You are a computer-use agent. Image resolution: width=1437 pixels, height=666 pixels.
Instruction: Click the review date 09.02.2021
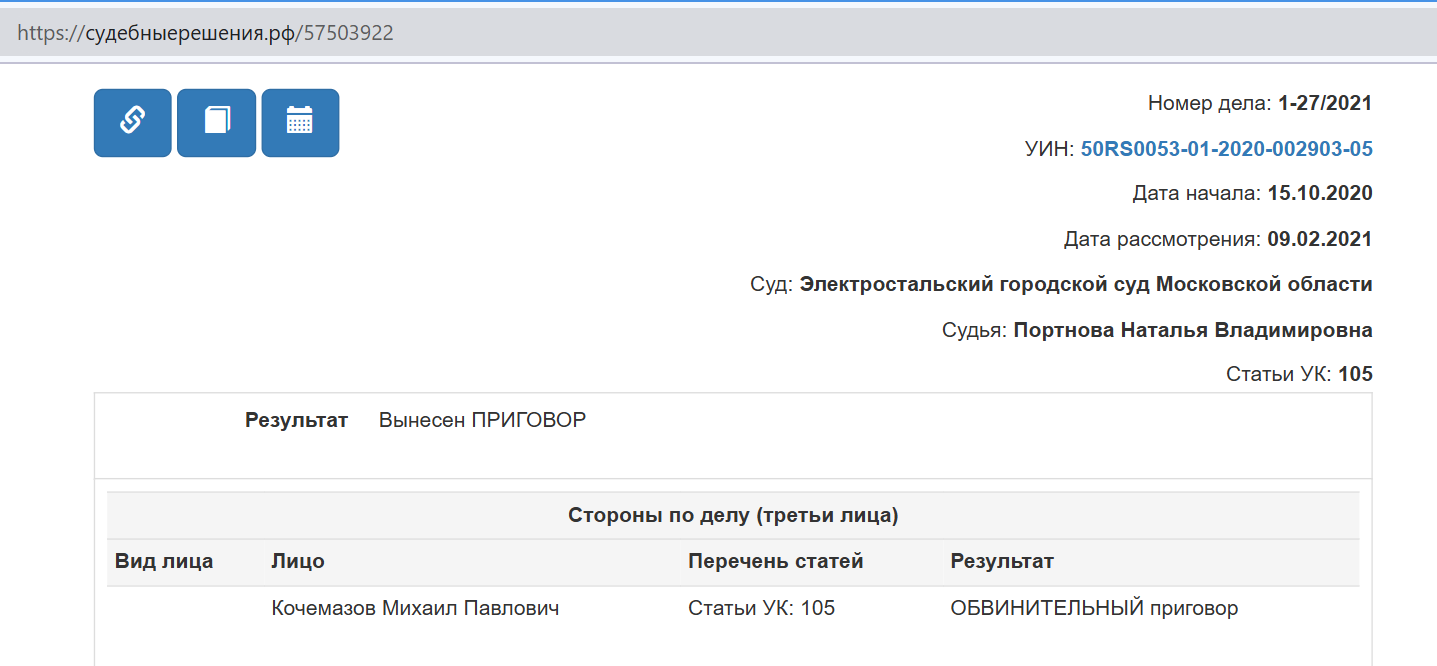click(x=1320, y=239)
